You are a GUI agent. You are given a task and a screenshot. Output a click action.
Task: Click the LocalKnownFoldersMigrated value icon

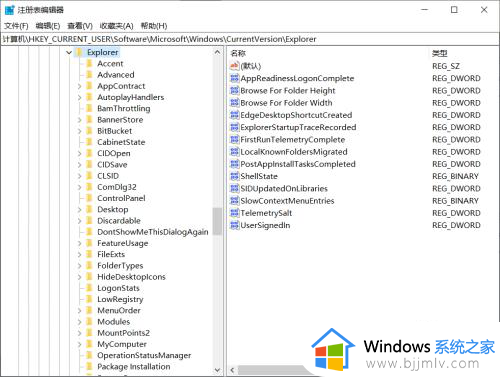point(235,152)
